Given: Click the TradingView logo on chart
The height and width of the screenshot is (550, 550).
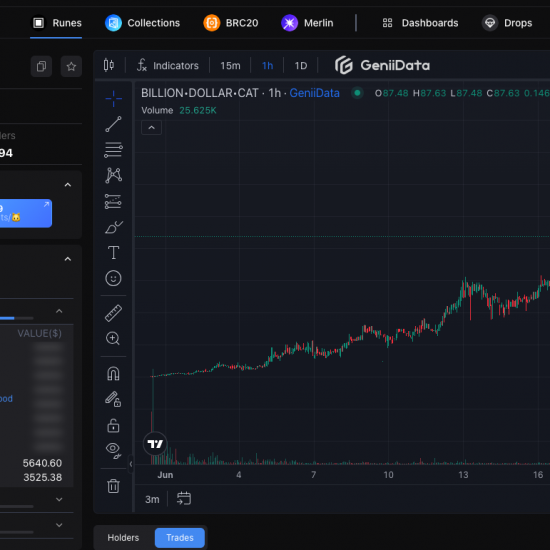Looking at the screenshot, I should click(x=155, y=444).
